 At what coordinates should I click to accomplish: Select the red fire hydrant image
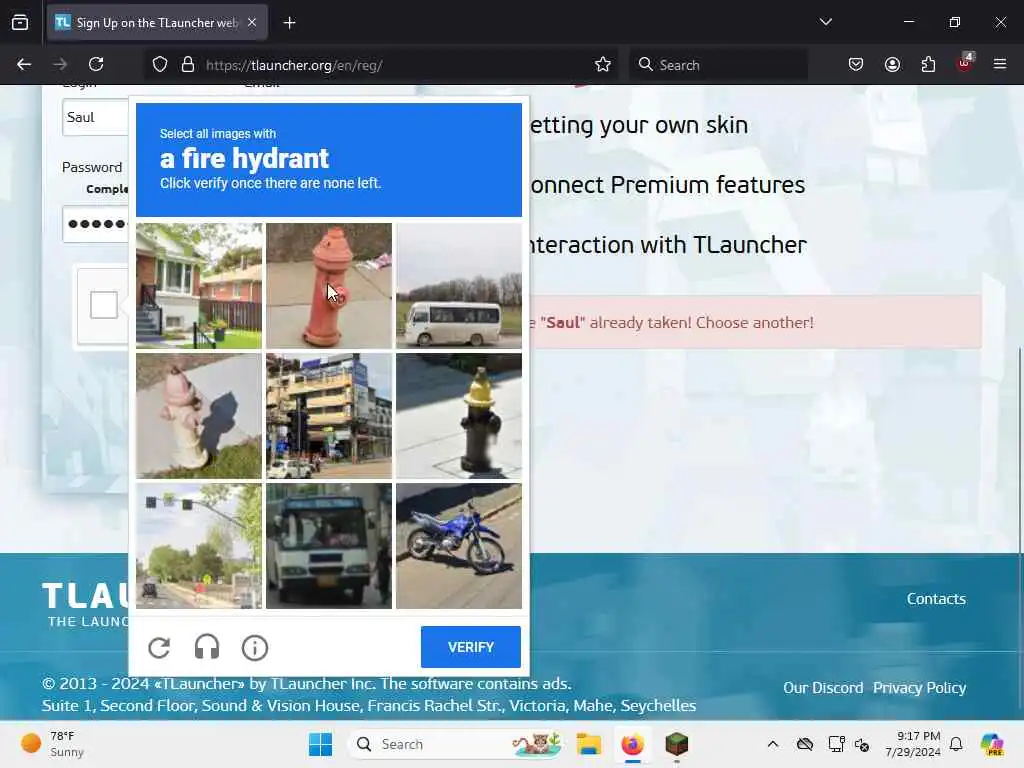(x=329, y=286)
